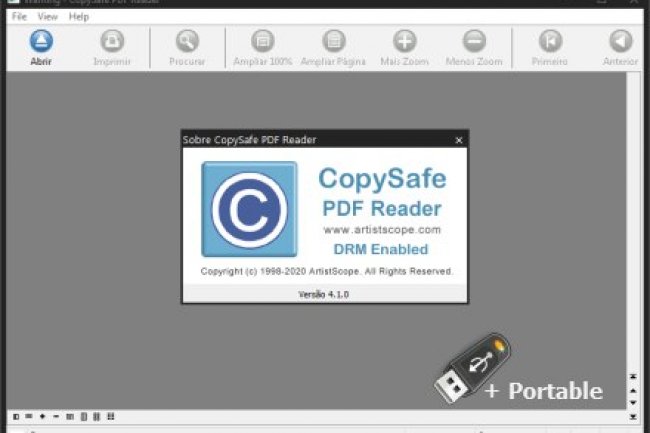650x433 pixels.
Task: Open the Help menu
Action: pyautogui.click(x=79, y=17)
